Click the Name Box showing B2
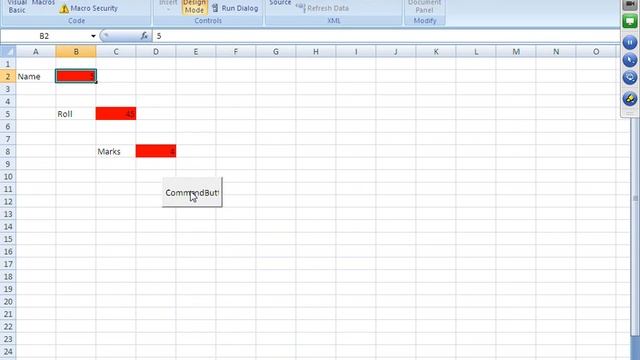The height and width of the screenshot is (360, 640). tap(44, 36)
